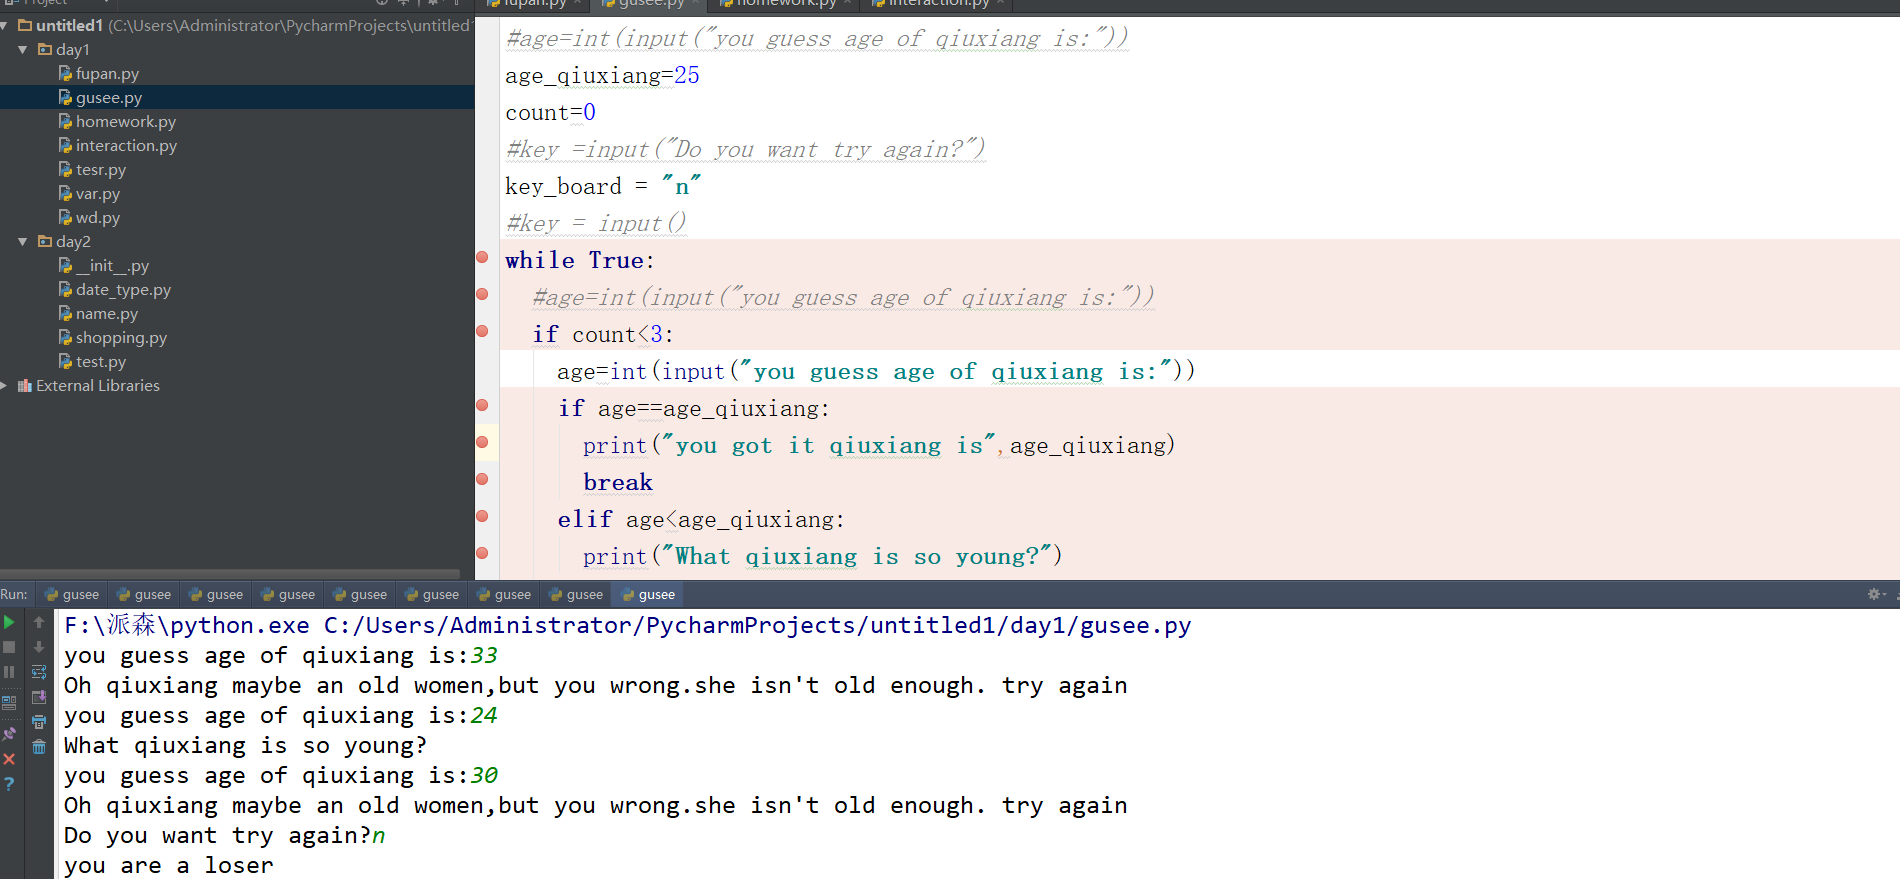This screenshot has height=879, width=1900.
Task: Click the python.exe command line in console
Action: point(627,625)
